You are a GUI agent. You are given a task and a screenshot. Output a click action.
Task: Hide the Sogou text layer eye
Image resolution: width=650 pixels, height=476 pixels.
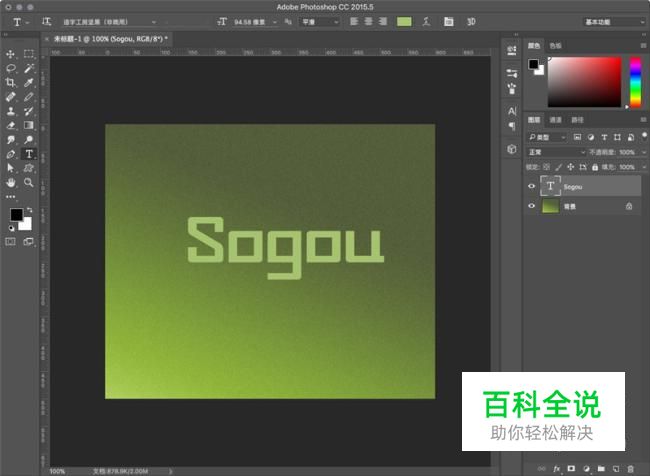[531, 186]
